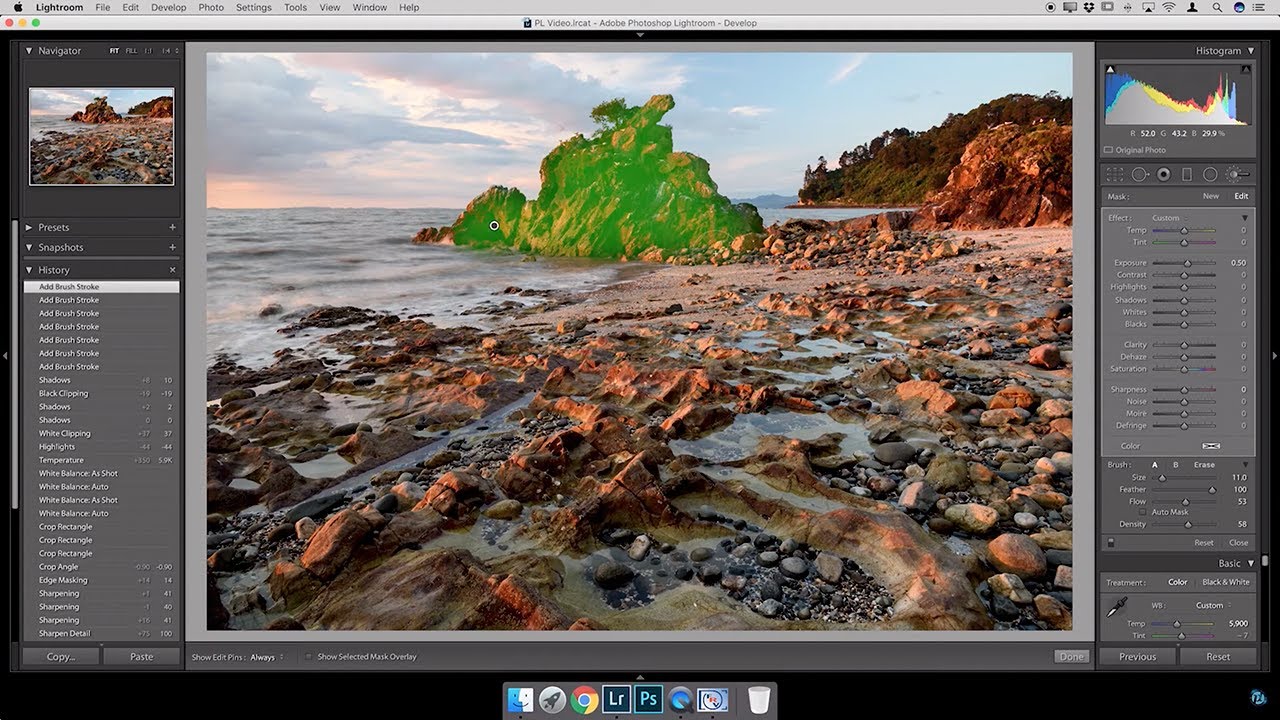Open Trash in the Dock
This screenshot has height=720, width=1280.
tap(759, 699)
